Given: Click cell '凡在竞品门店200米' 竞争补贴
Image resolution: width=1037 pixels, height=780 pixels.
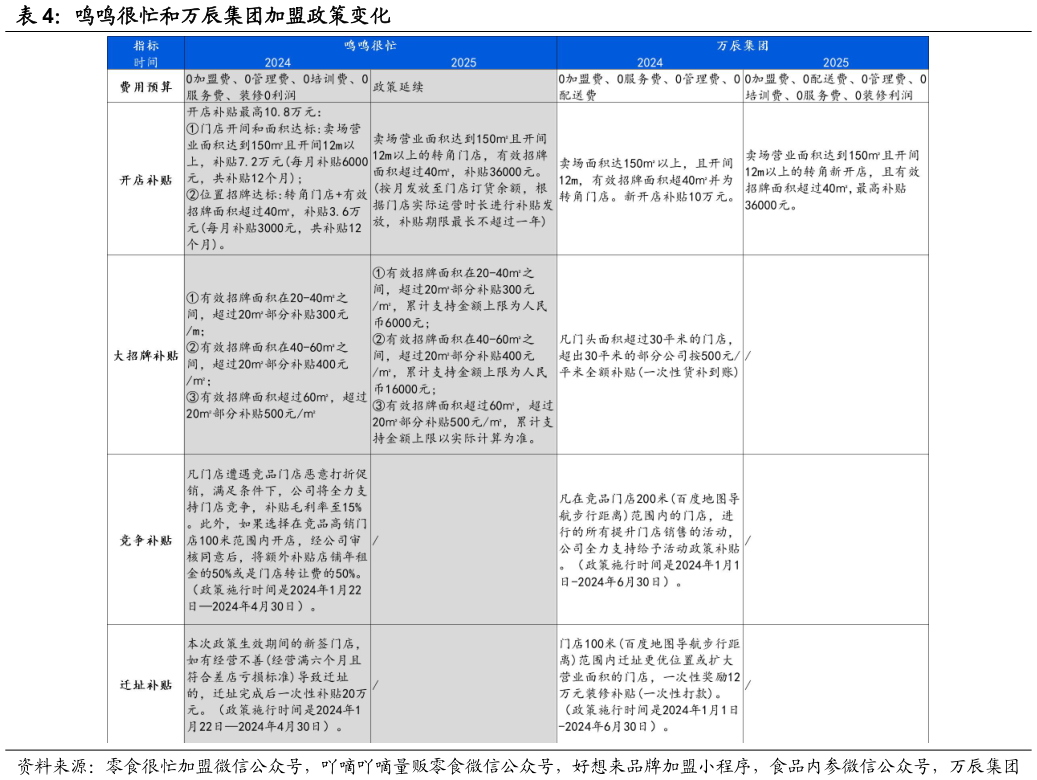Looking at the screenshot, I should 649,541.
